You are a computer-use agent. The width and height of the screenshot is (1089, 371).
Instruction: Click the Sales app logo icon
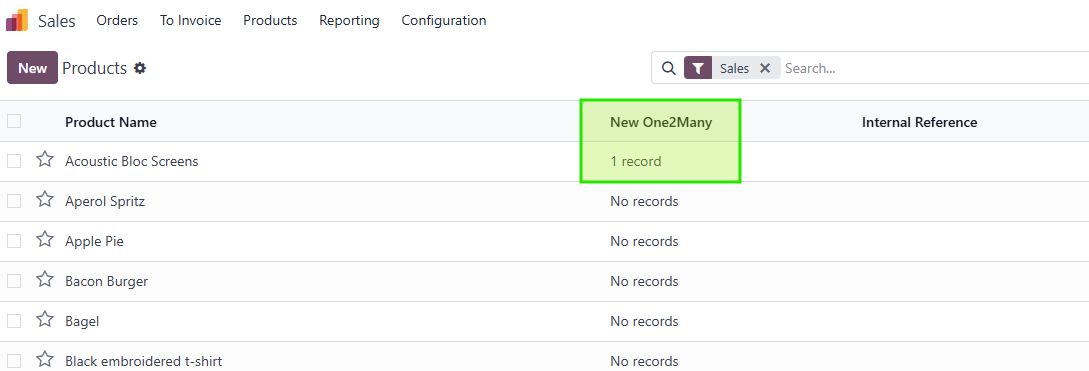pos(17,20)
